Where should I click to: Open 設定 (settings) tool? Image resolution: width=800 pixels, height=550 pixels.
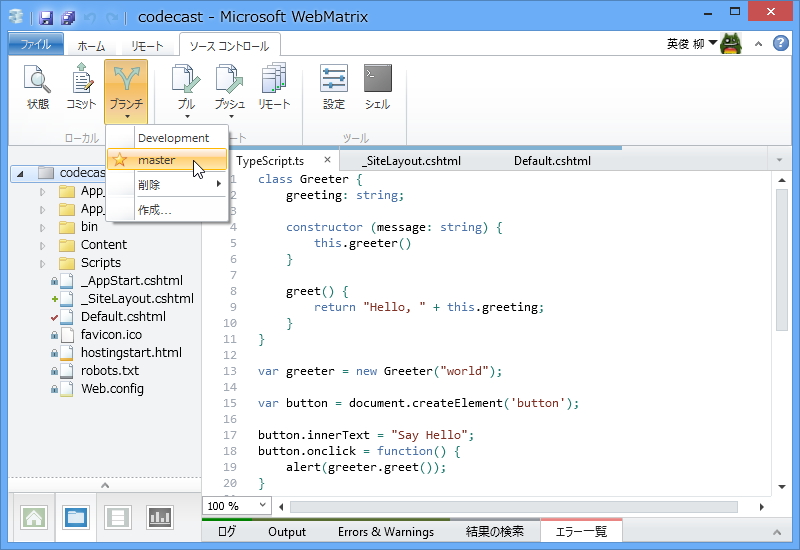point(334,87)
